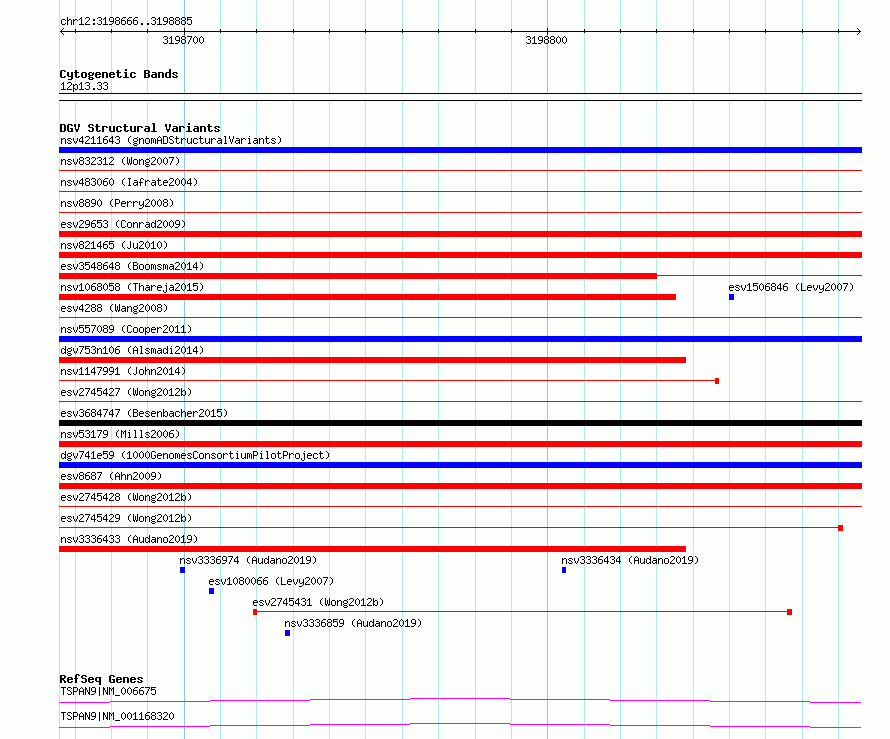Image resolution: width=890 pixels, height=739 pixels.
Task: Click the nsv1147991 (John2014) label
Action: click(123, 371)
